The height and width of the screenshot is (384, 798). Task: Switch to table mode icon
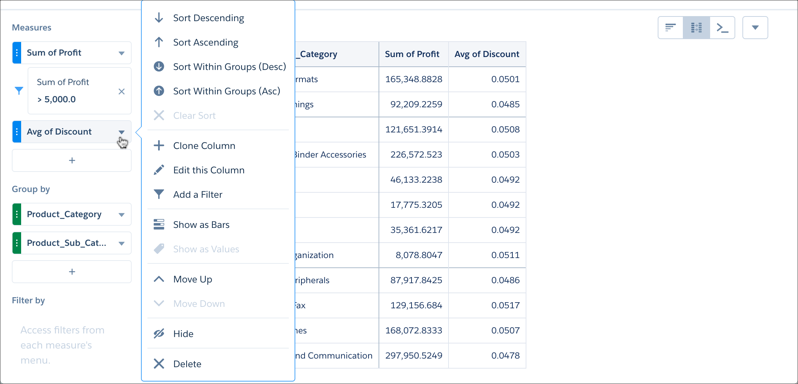696,27
